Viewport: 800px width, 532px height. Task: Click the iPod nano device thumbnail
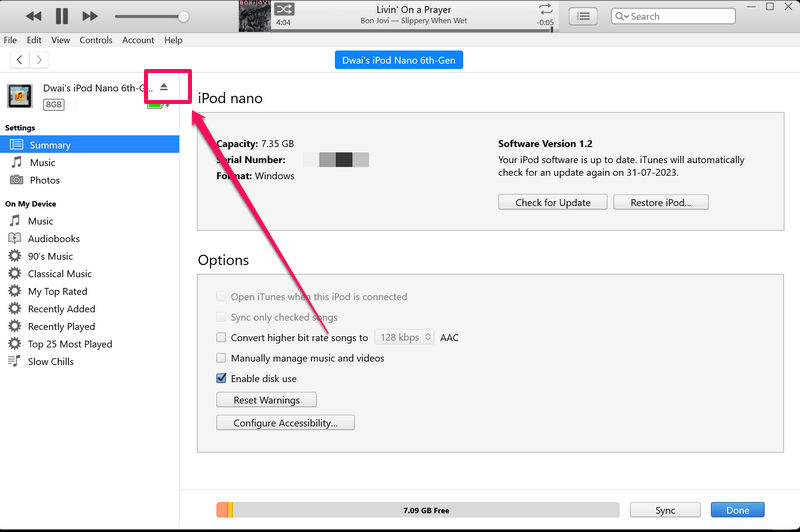coord(20,96)
